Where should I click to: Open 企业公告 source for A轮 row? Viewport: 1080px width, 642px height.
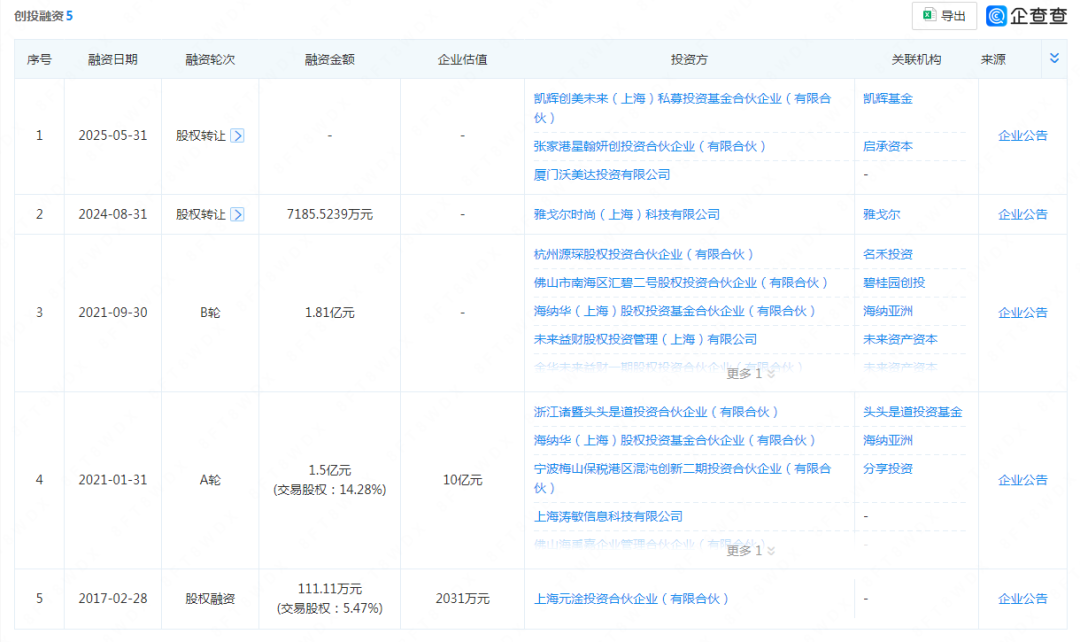tap(1022, 480)
